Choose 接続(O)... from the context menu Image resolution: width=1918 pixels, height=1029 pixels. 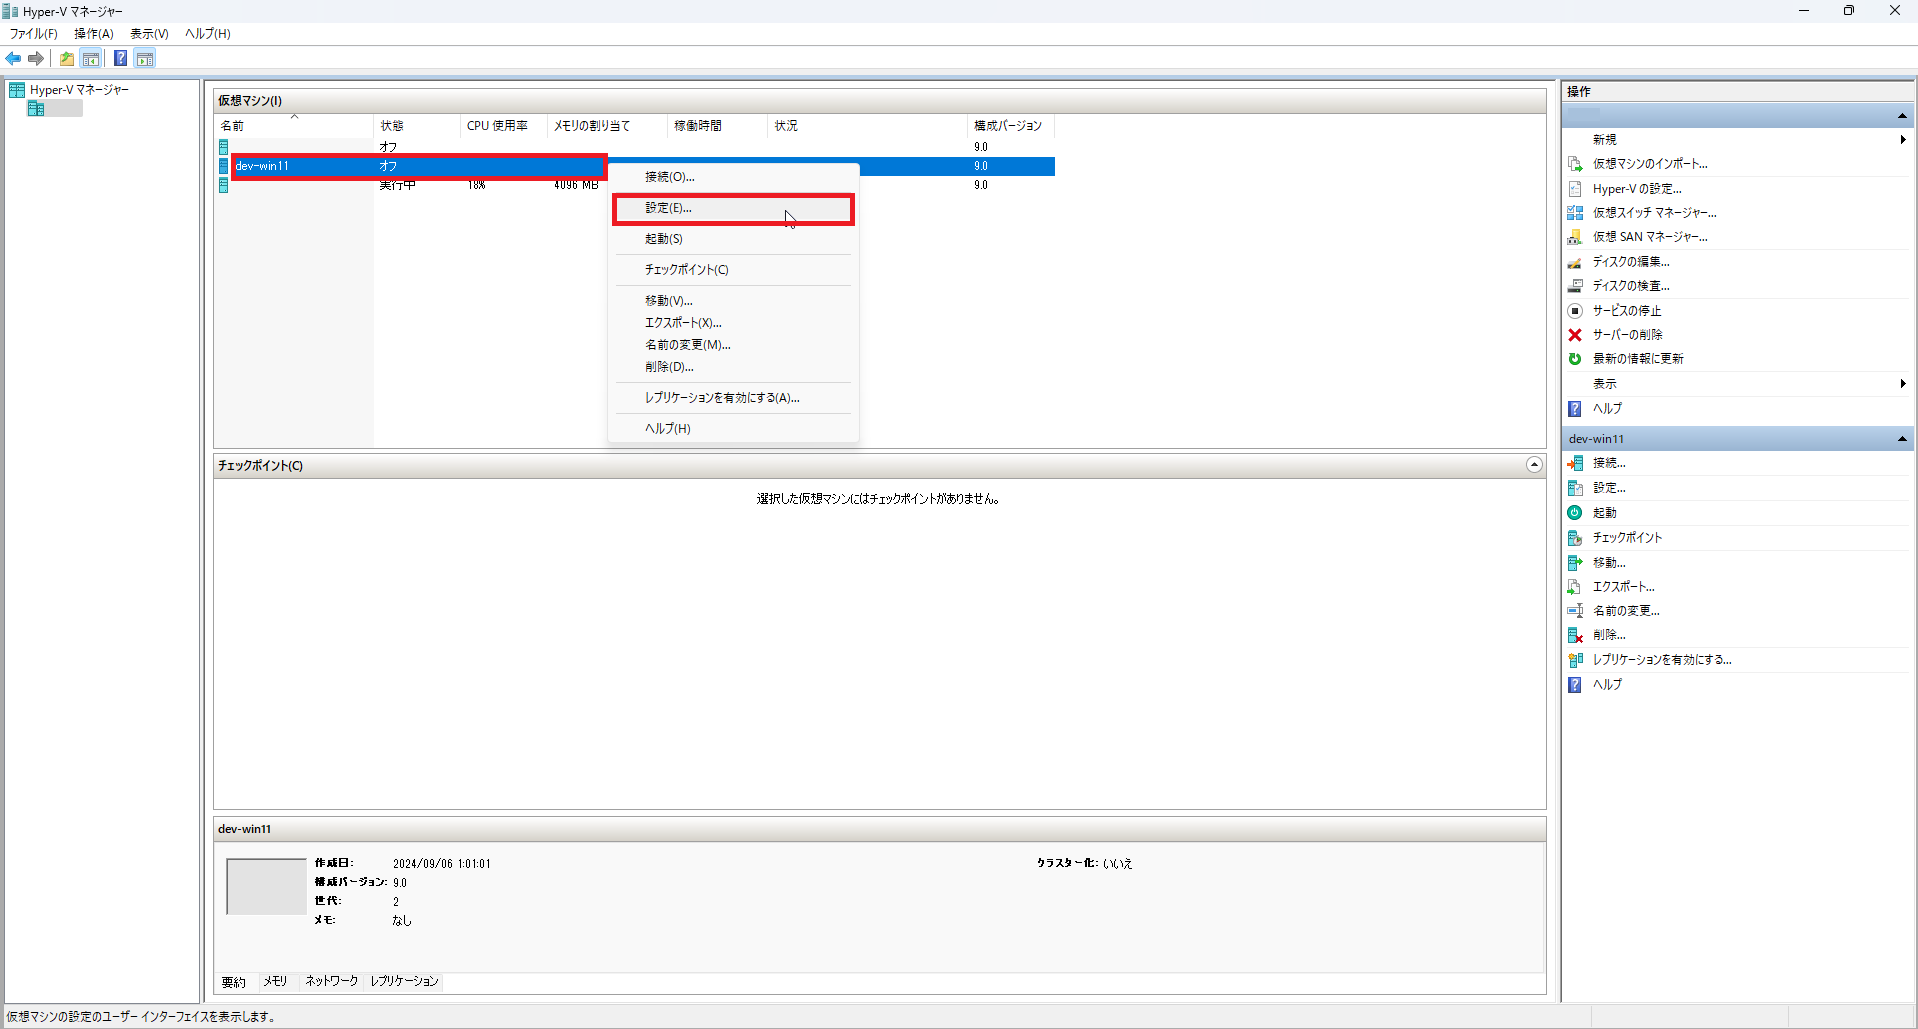point(733,177)
